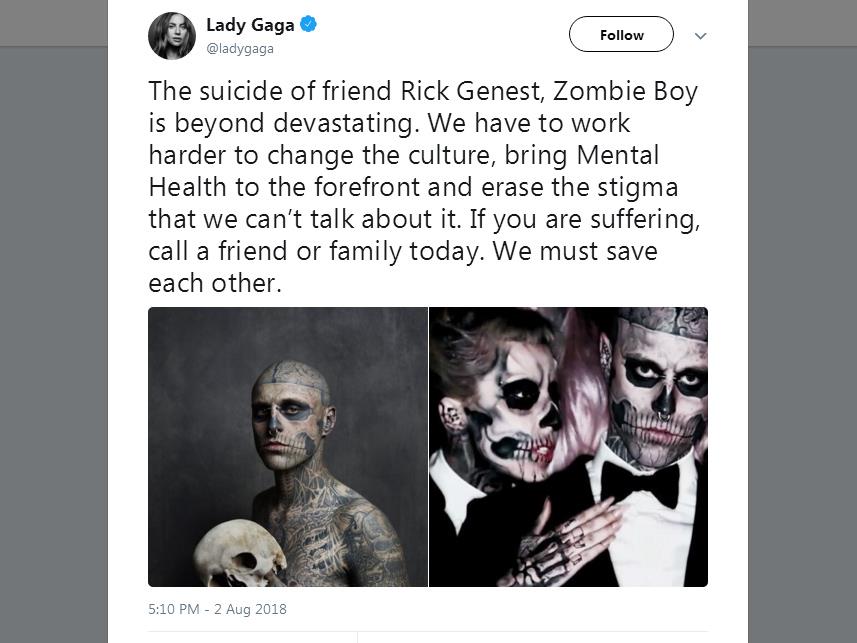Click white space between the name and Follow
The height and width of the screenshot is (643, 857).
(443, 36)
